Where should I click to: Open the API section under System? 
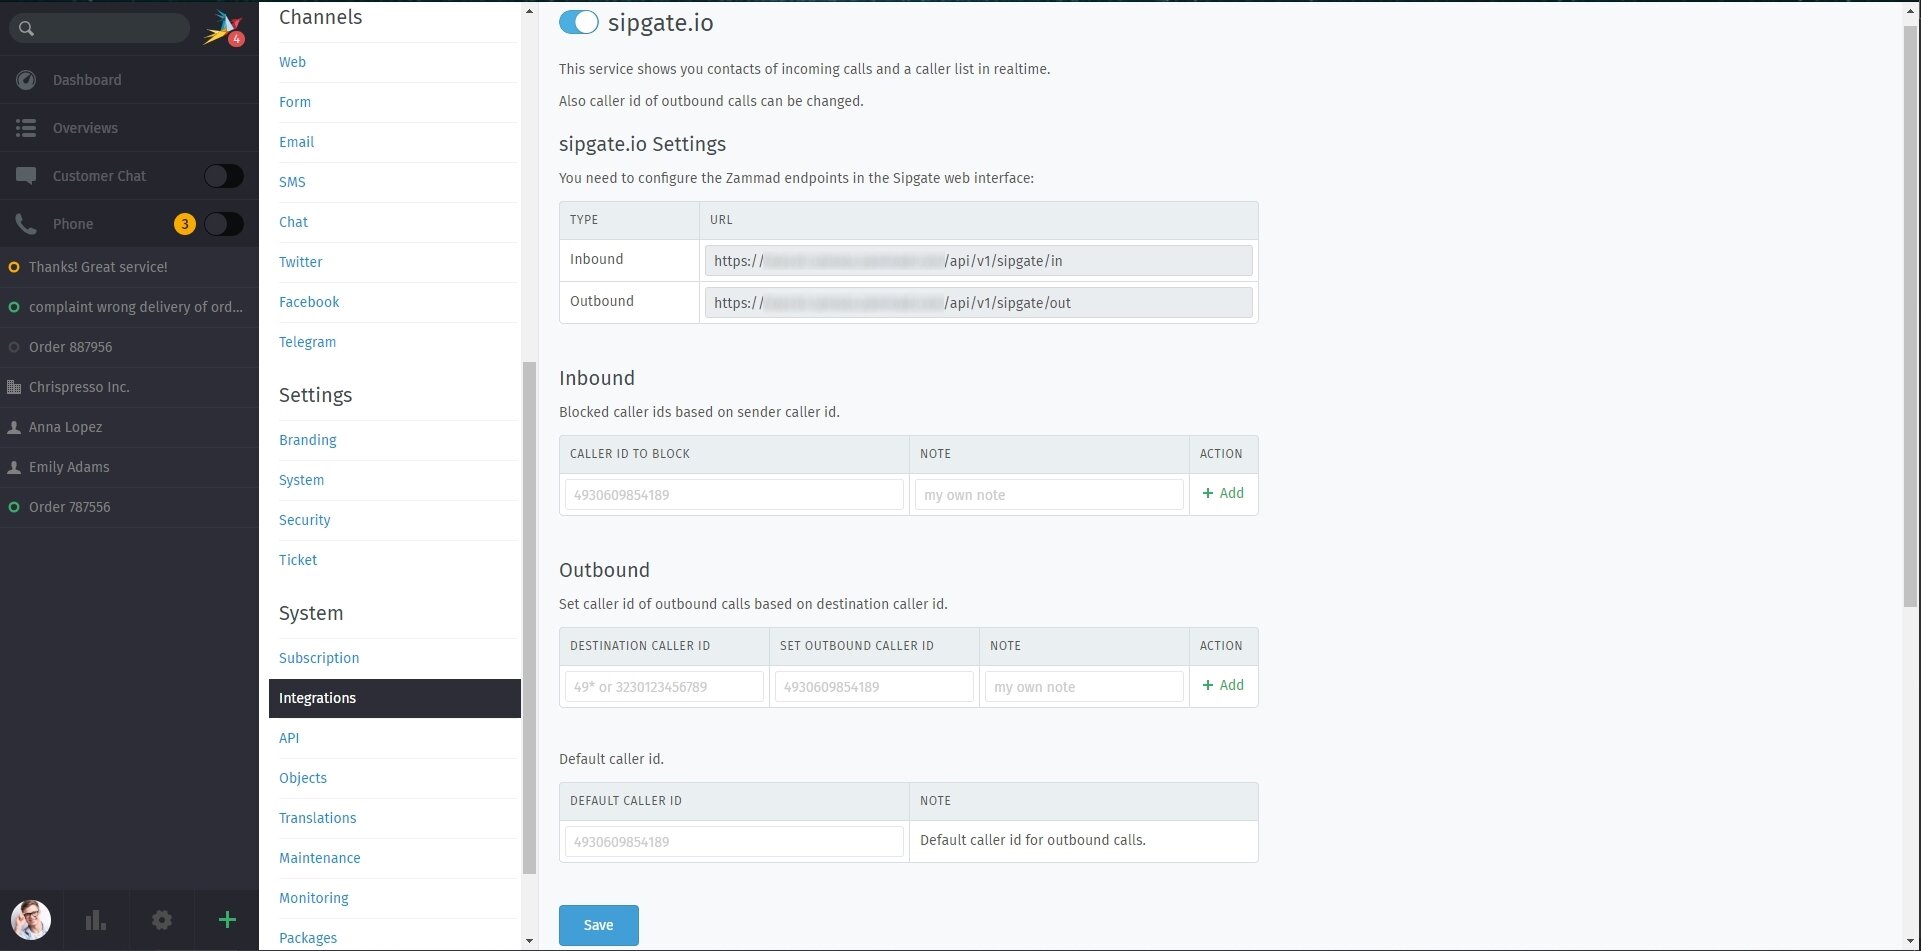click(x=289, y=738)
